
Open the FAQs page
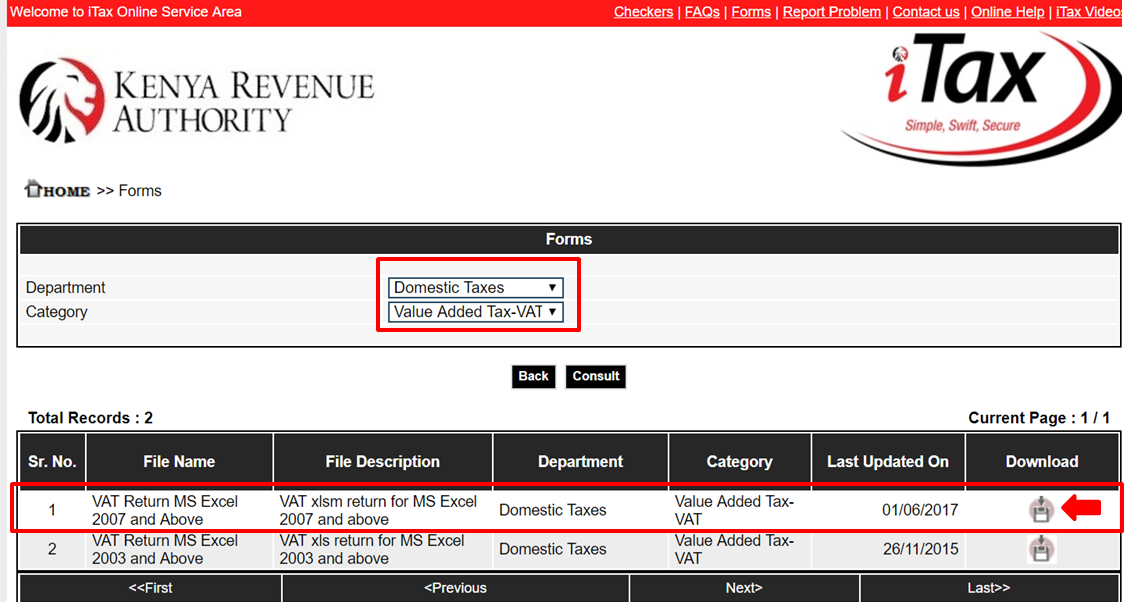click(x=701, y=12)
